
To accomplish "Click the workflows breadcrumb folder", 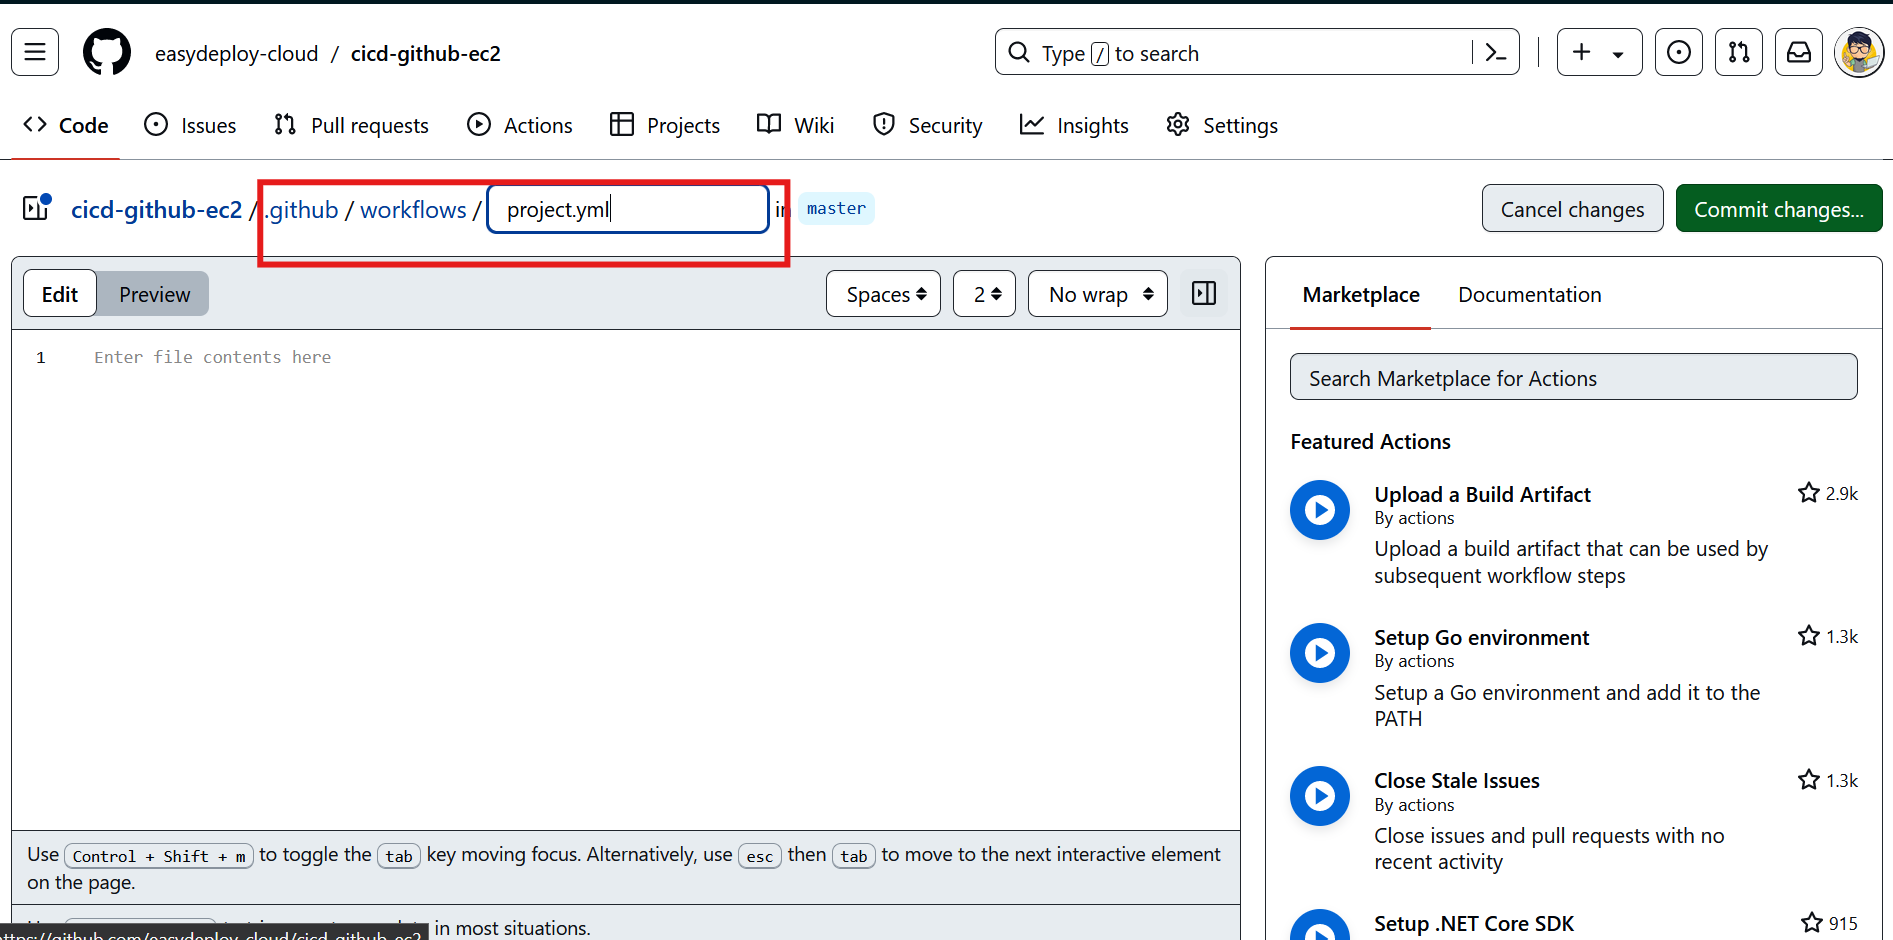I will (414, 210).
